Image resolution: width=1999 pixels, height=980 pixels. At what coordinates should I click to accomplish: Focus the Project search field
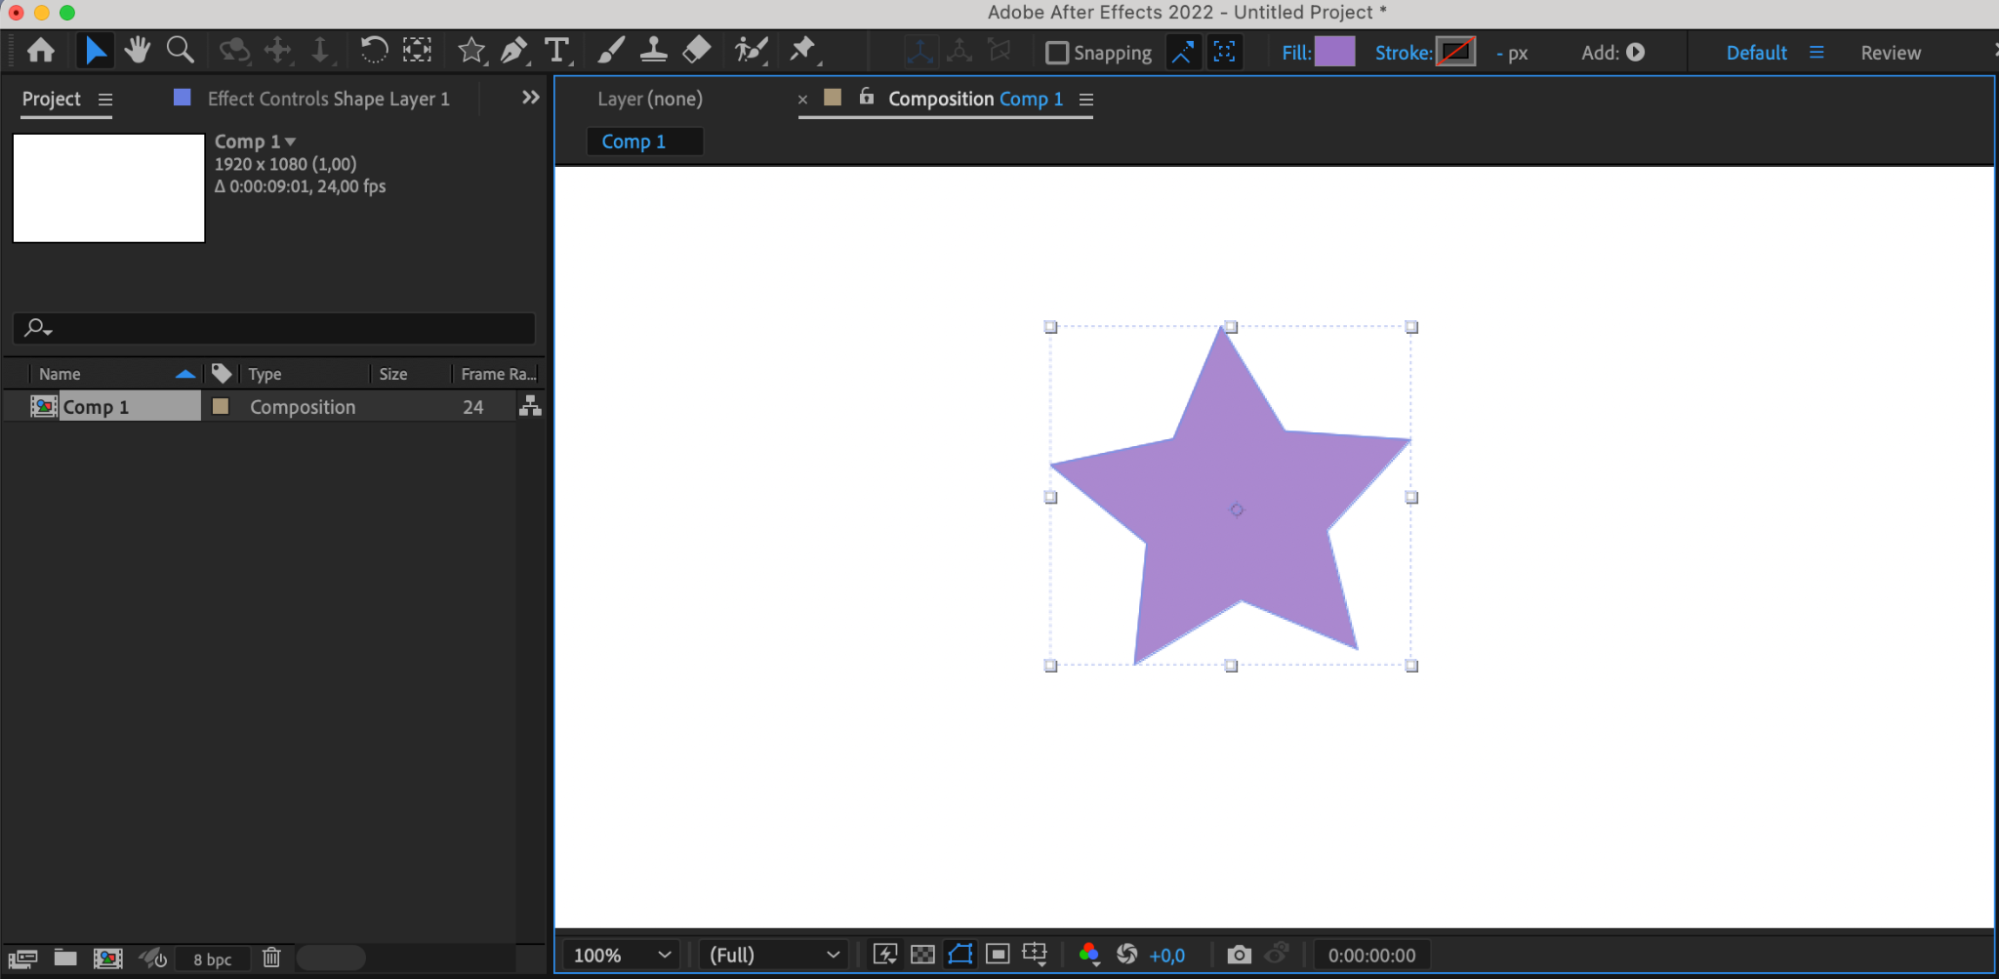coord(275,327)
